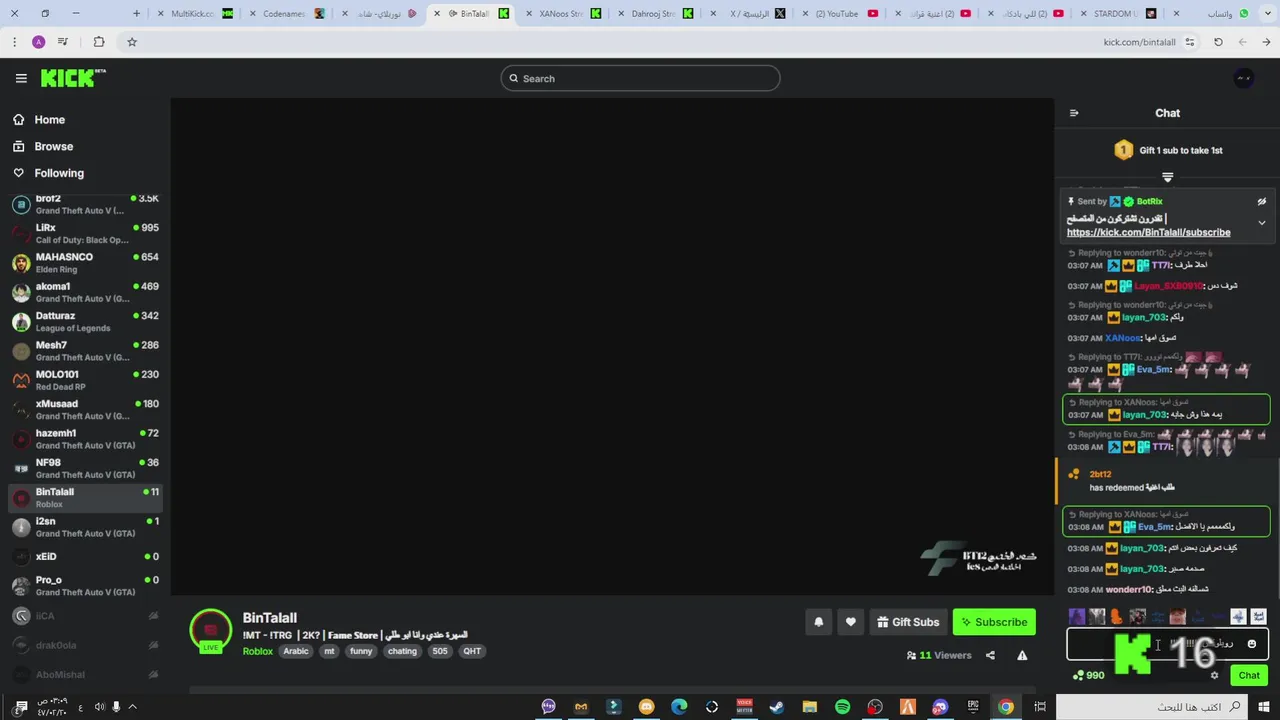Report the stream via warning icon
The width and height of the screenshot is (1280, 720).
(1022, 655)
